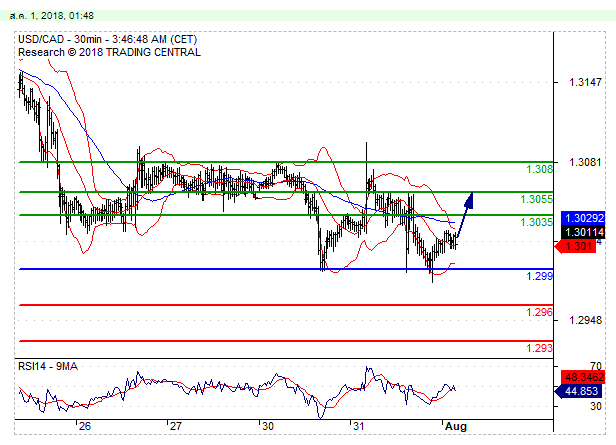Click the RSI 30 axis level
This screenshot has width=616, height=445.
596,406
